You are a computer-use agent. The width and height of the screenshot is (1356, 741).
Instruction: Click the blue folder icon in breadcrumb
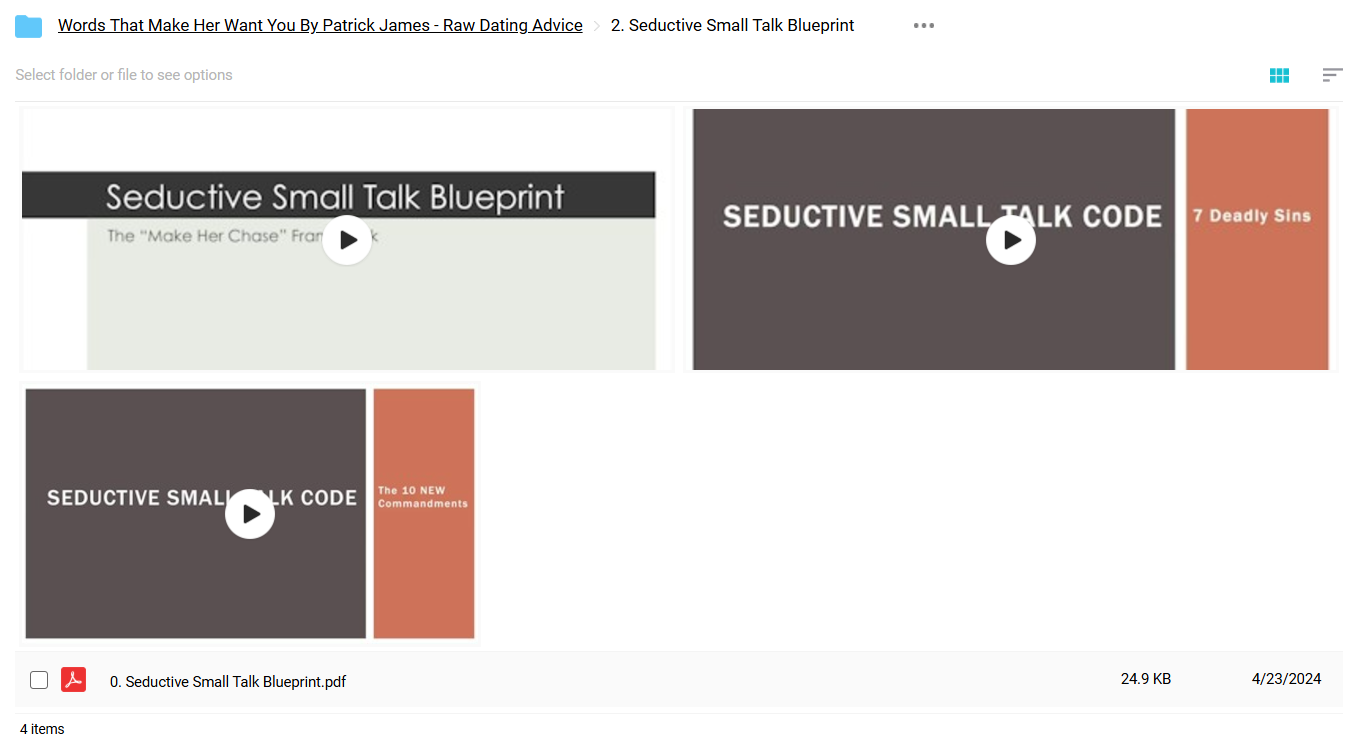pos(28,26)
